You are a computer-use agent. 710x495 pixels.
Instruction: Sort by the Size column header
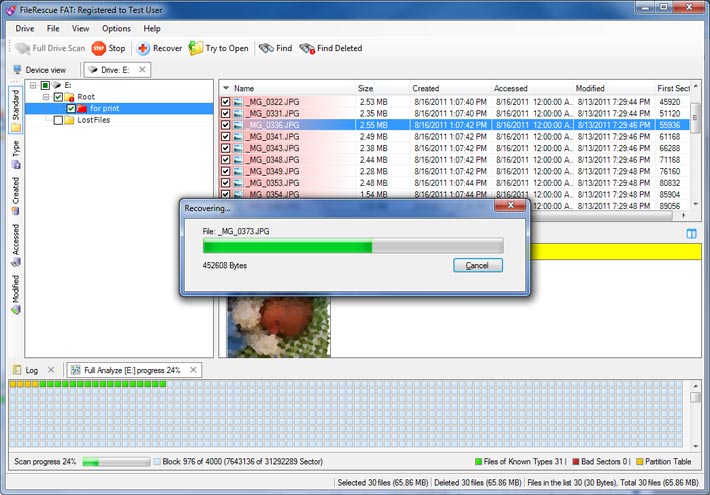pyautogui.click(x=382, y=88)
